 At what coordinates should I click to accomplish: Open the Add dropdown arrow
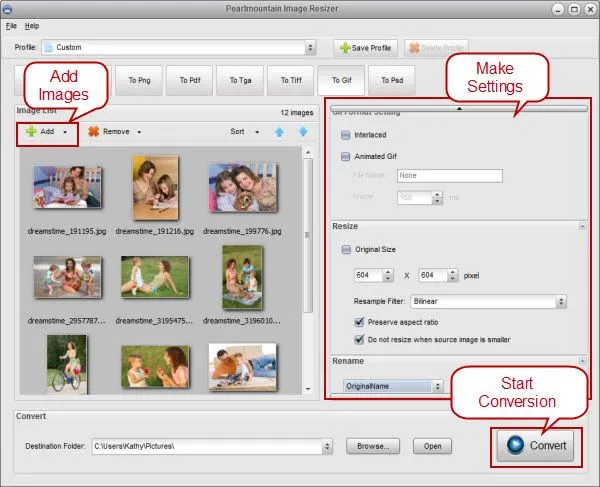65,132
